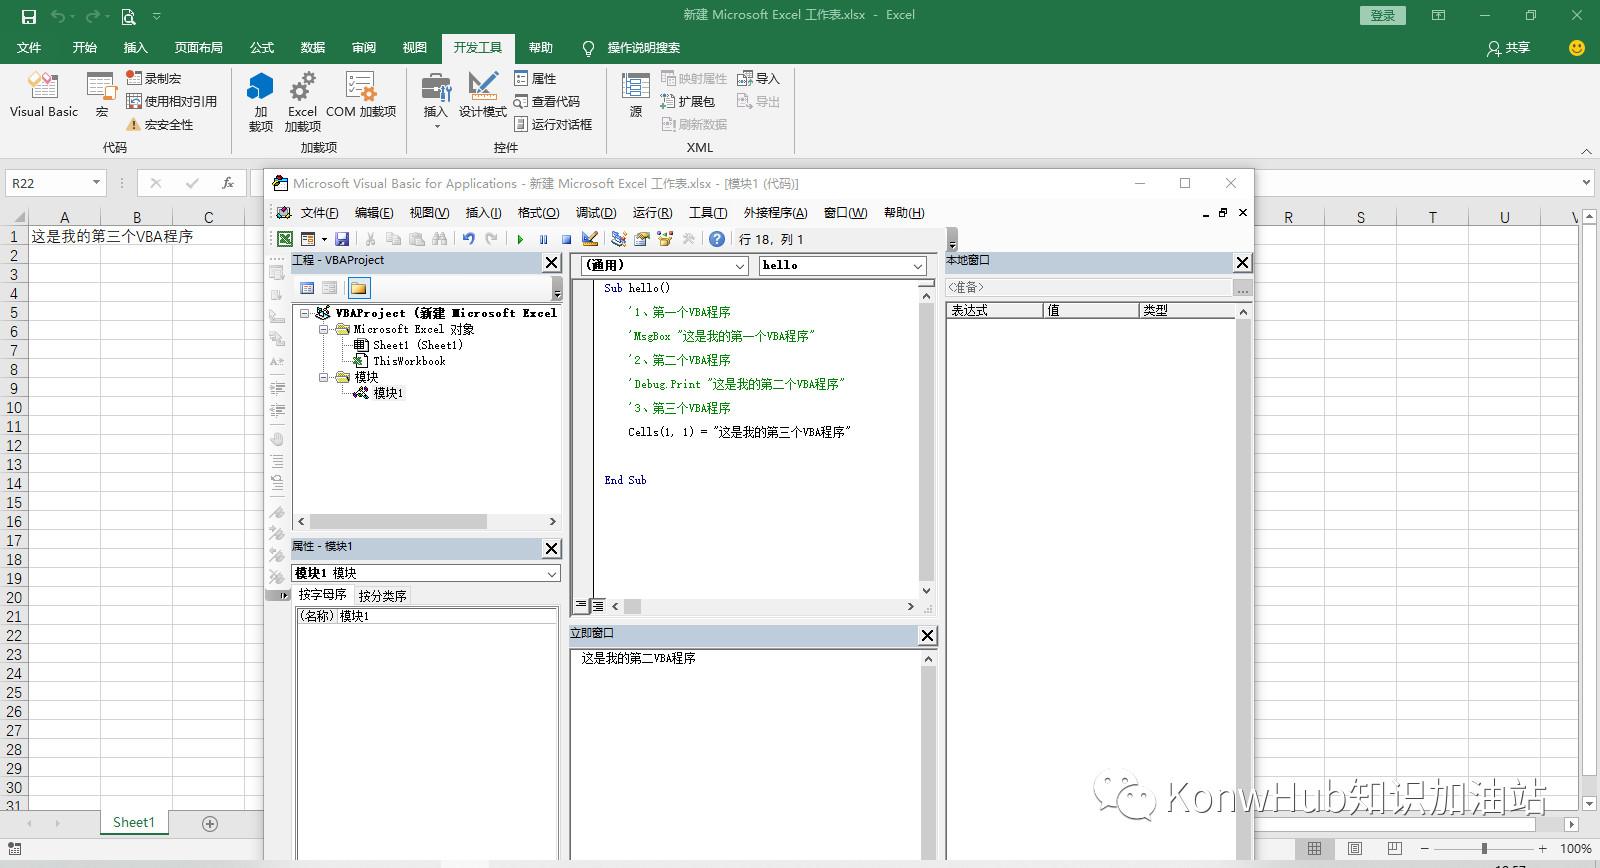Open Visual Basic editor from the Excel ribbon

(x=43, y=96)
